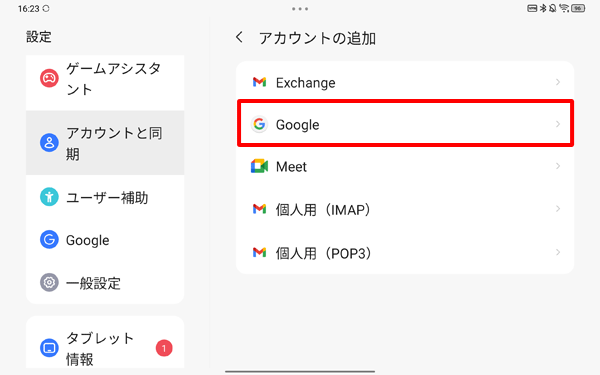Tap the Google G logo in the account list

259,124
